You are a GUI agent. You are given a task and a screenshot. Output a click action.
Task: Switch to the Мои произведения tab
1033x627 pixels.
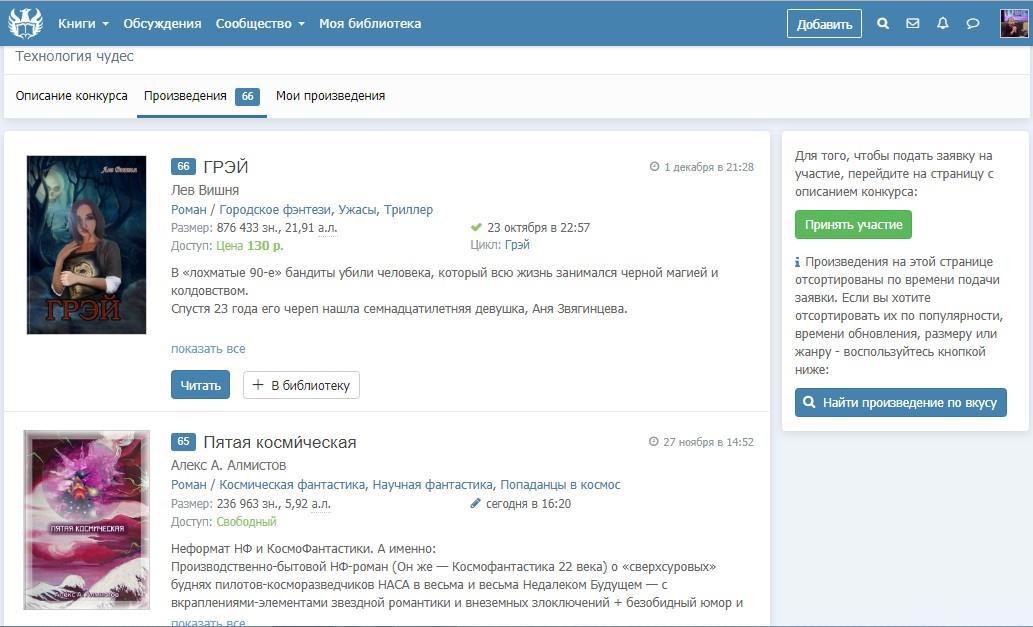(330, 96)
